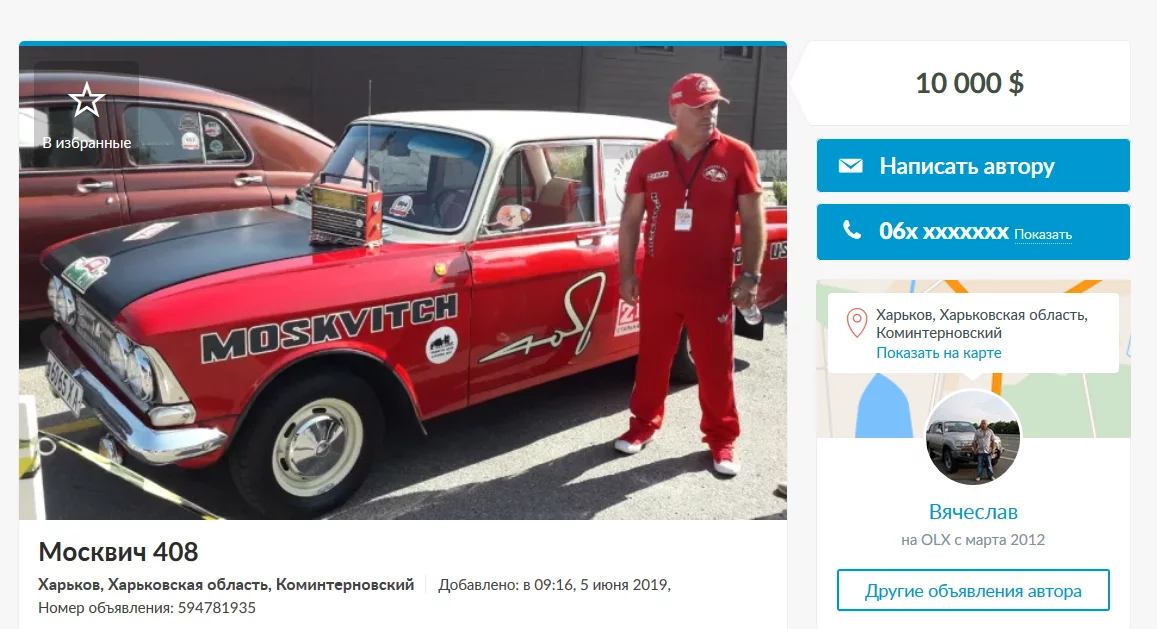Open seller name Вячеслав profile link
This screenshot has width=1157, height=629.
(973, 512)
